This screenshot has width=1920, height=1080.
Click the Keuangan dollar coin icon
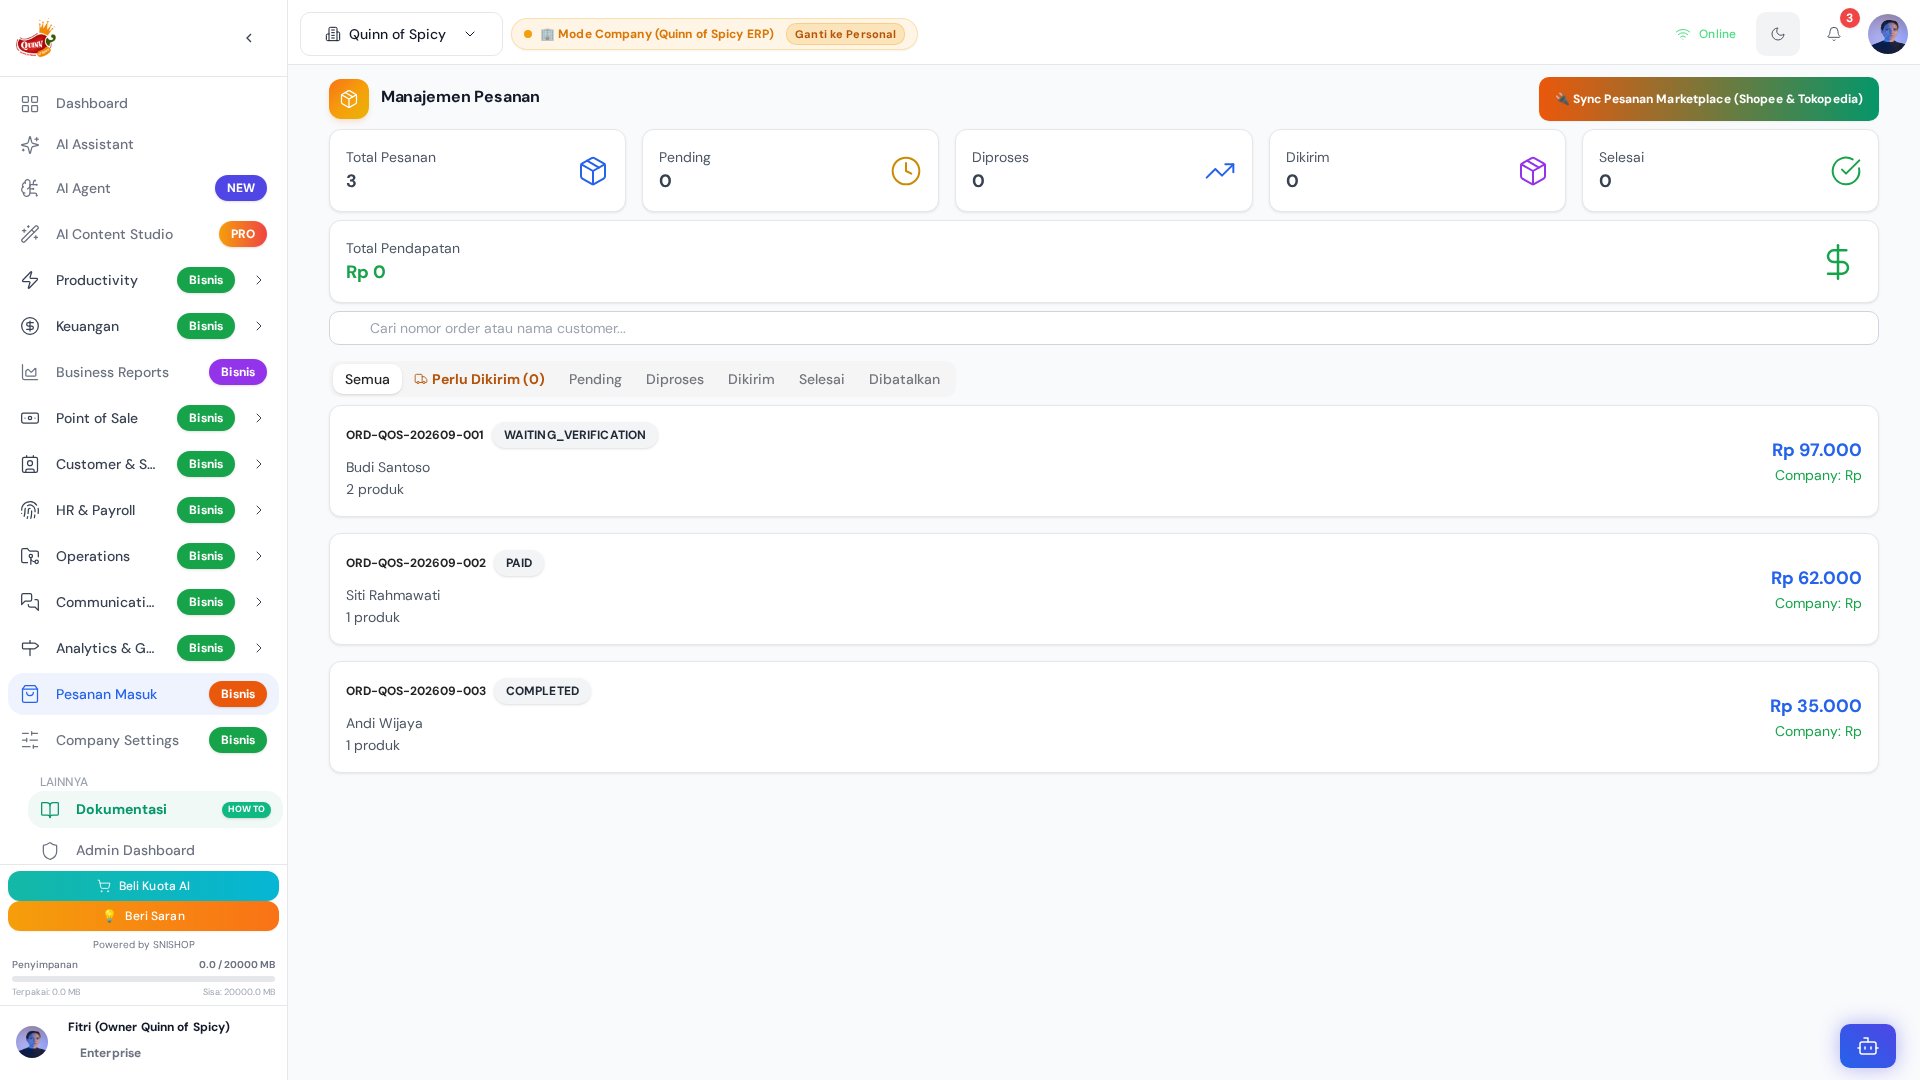click(30, 326)
